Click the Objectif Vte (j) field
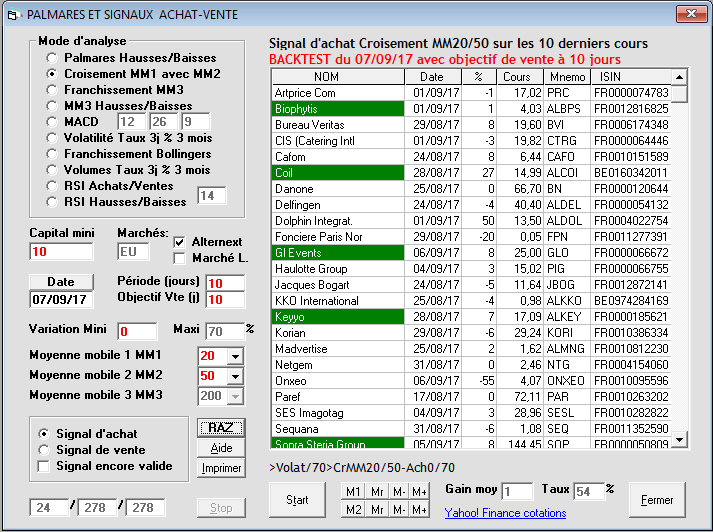This screenshot has height=532, width=713. pos(225,300)
